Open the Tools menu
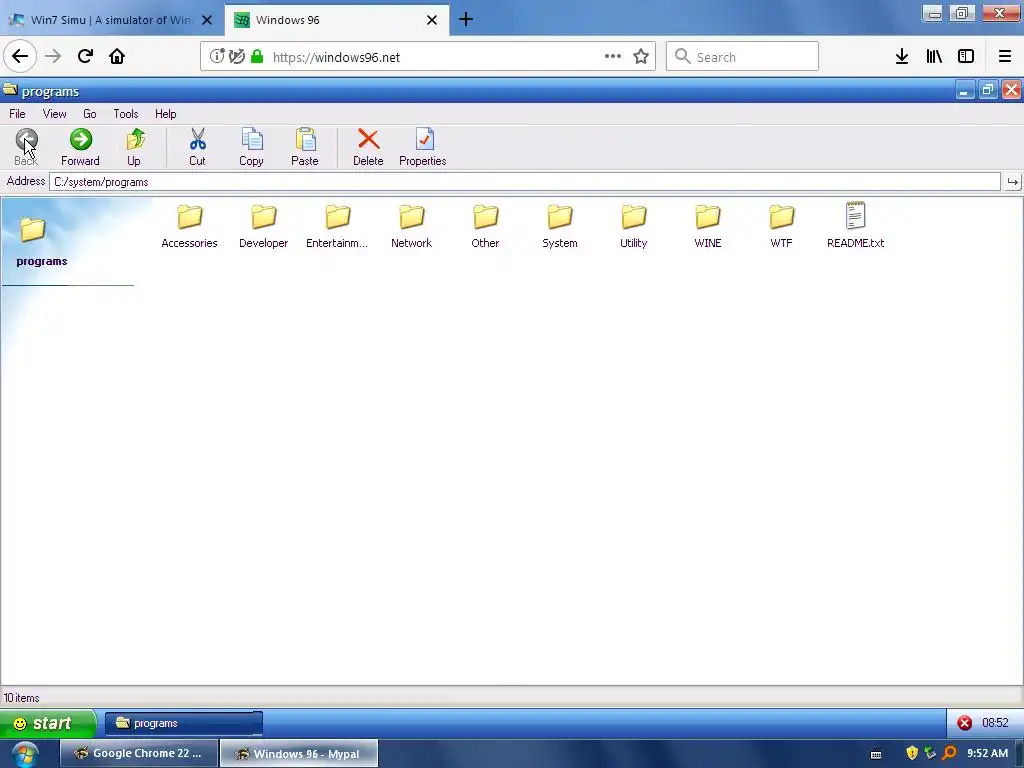 pos(125,114)
